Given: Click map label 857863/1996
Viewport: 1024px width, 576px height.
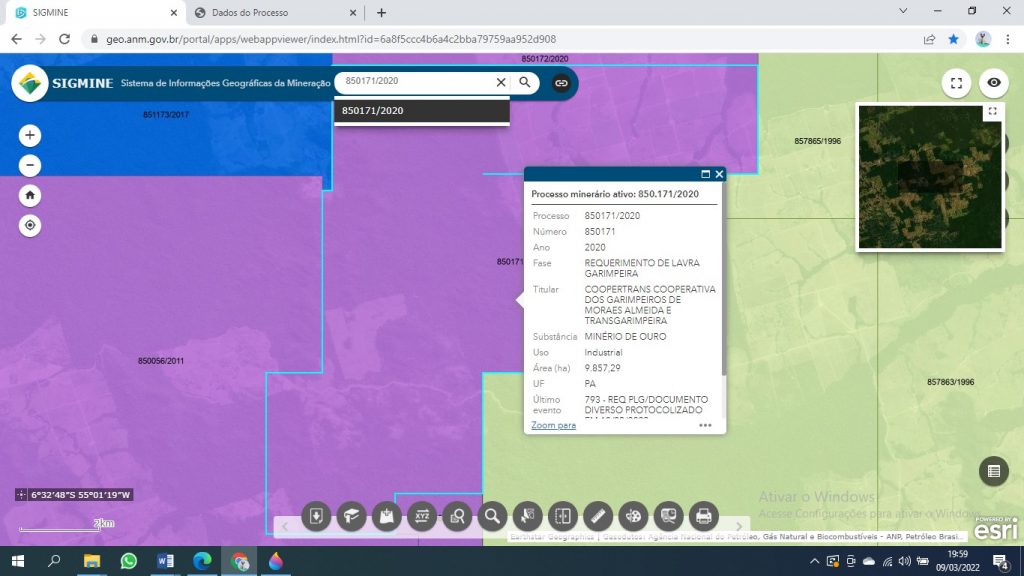Looking at the screenshot, I should tap(950, 382).
